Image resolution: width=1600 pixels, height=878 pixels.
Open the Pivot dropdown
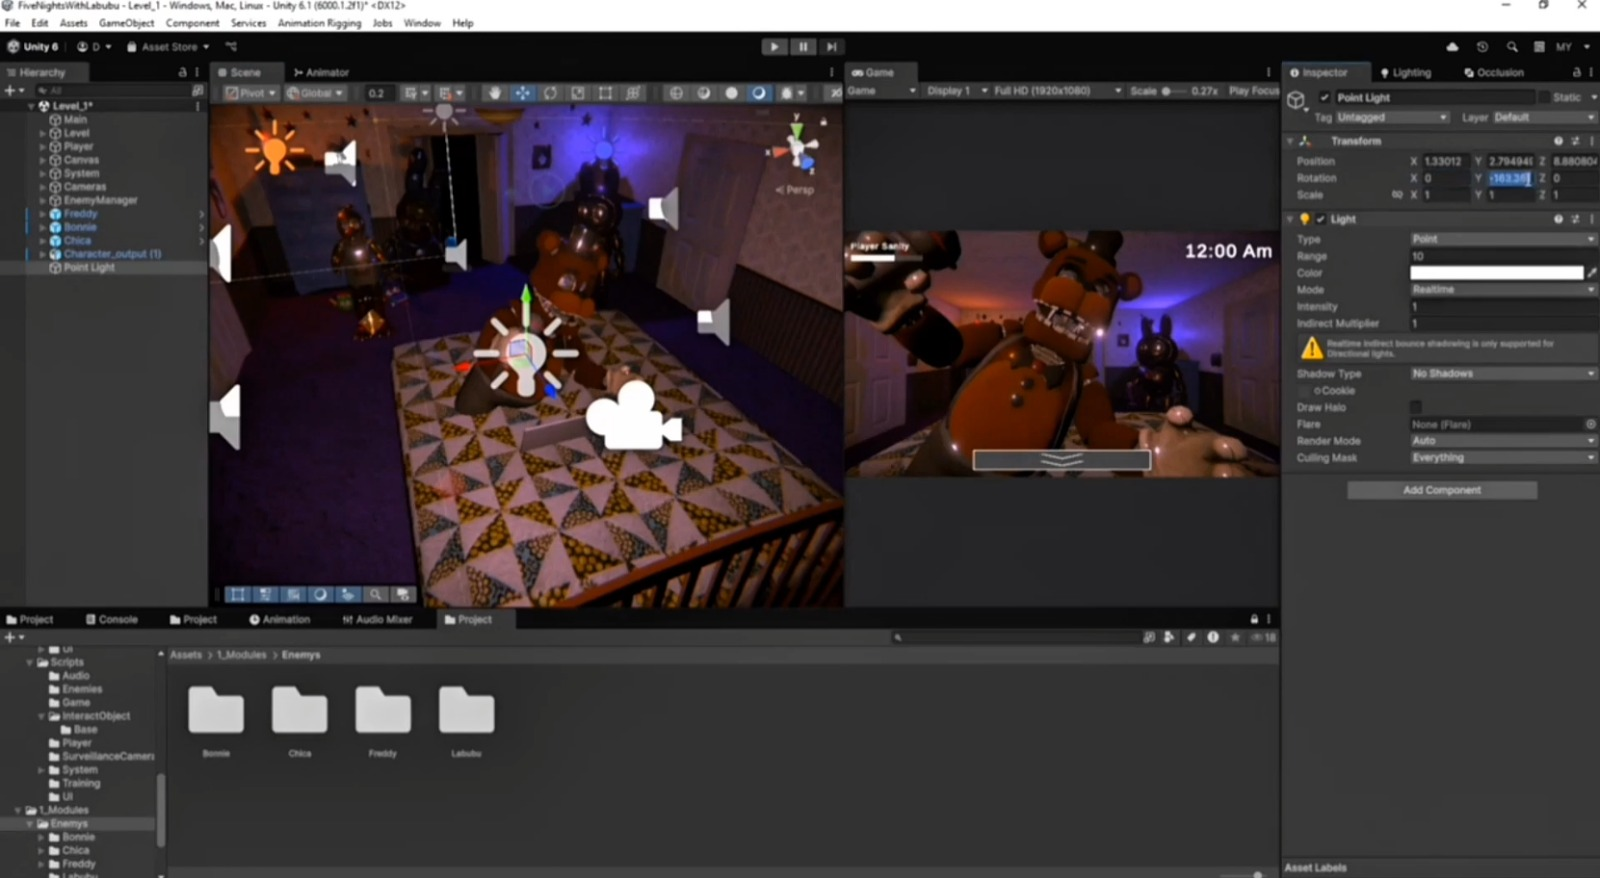click(251, 93)
